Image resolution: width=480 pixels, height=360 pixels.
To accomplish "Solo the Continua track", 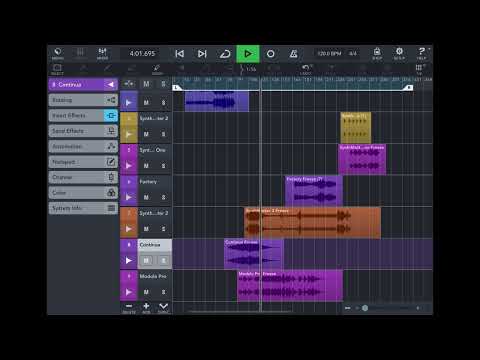I will coord(163,260).
